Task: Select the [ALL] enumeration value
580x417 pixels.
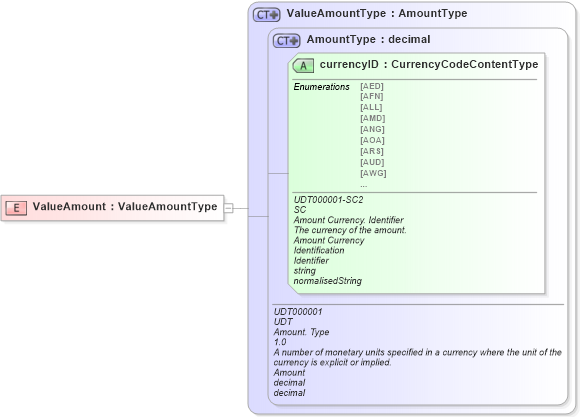Action: (371, 107)
